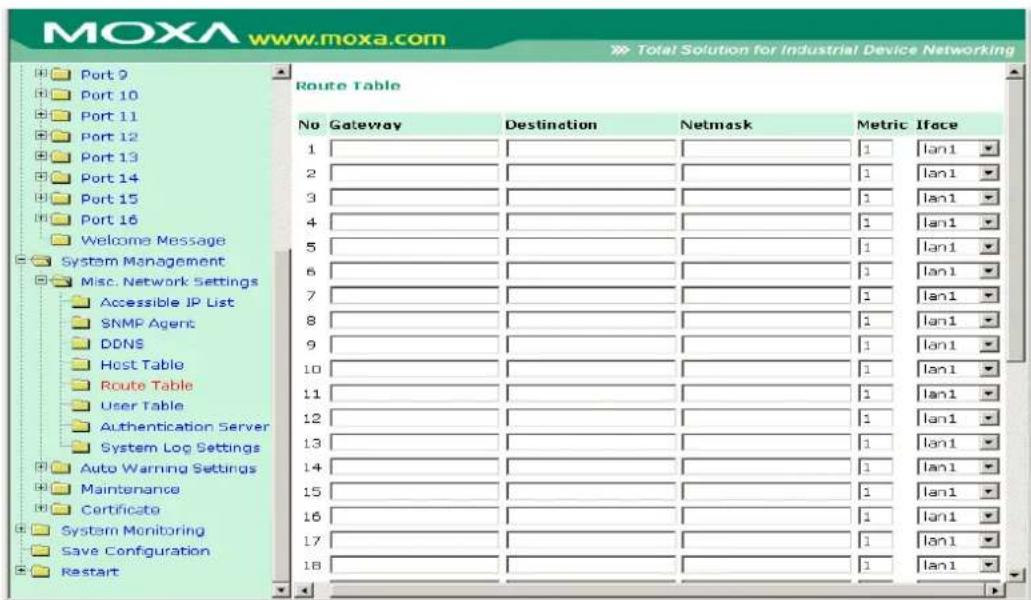Click the folder icon beside User Table
This screenshot has width=1031, height=600.
(x=80, y=406)
